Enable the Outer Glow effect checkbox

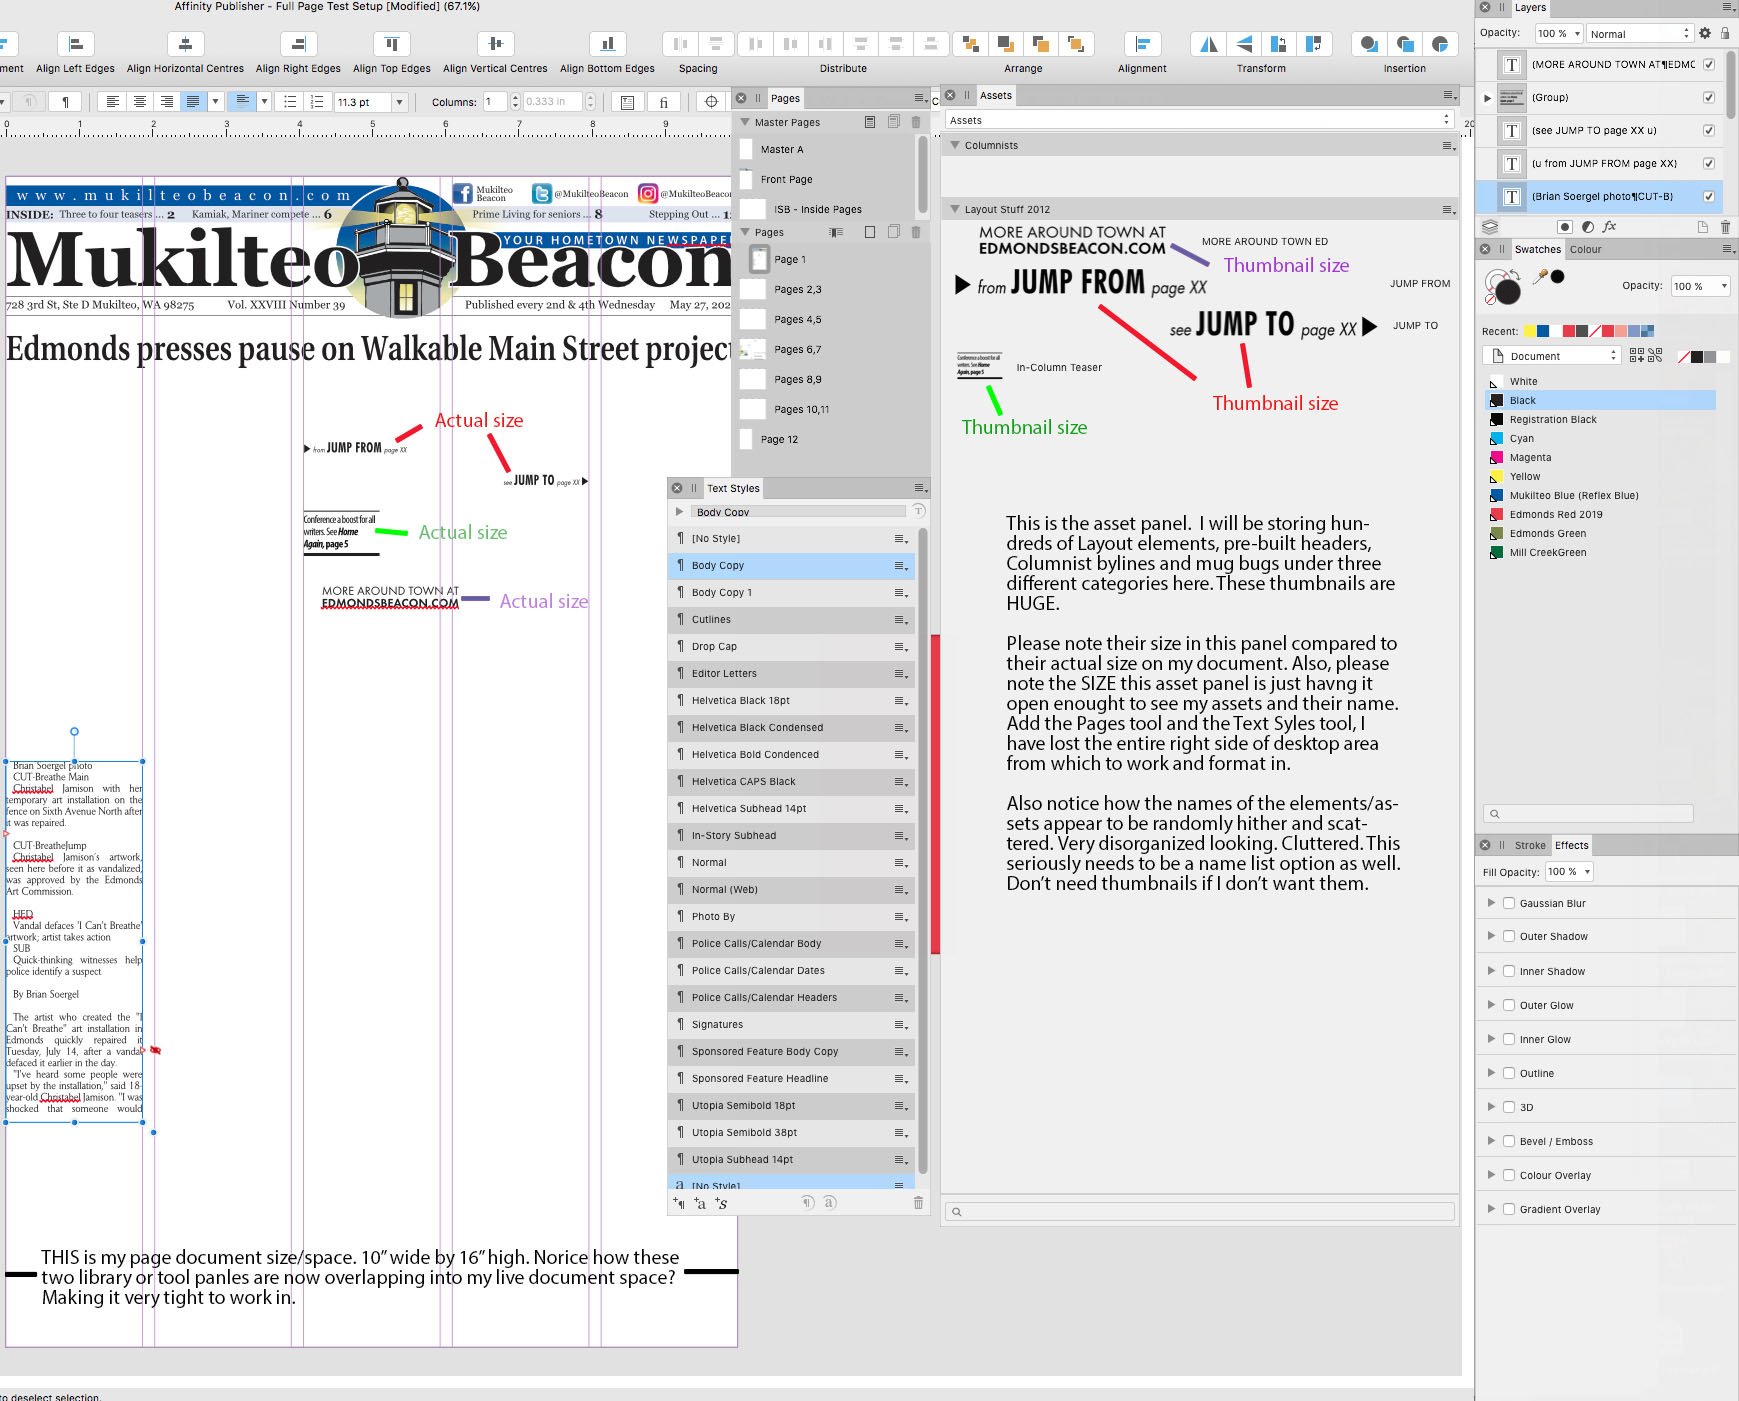1509,1005
